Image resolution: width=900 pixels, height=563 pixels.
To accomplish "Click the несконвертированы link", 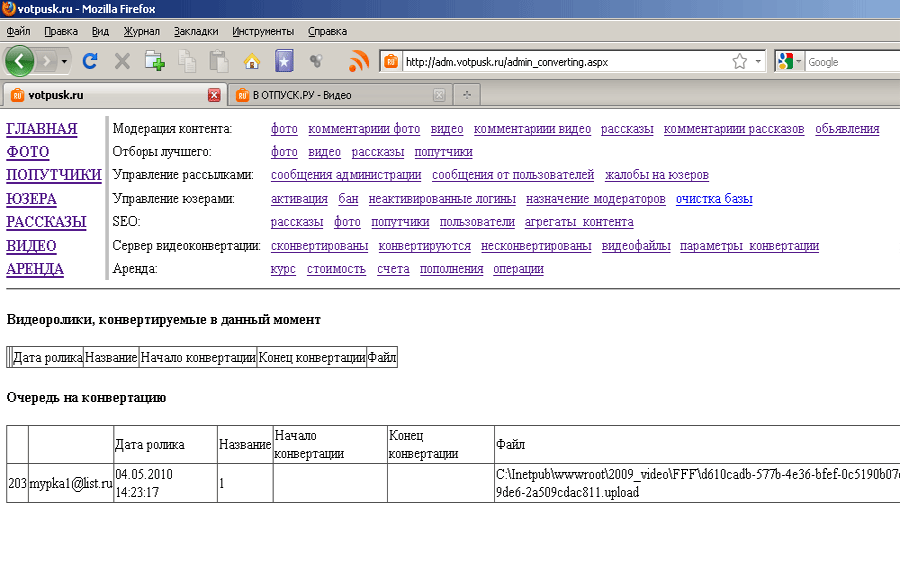I will pyautogui.click(x=536, y=246).
